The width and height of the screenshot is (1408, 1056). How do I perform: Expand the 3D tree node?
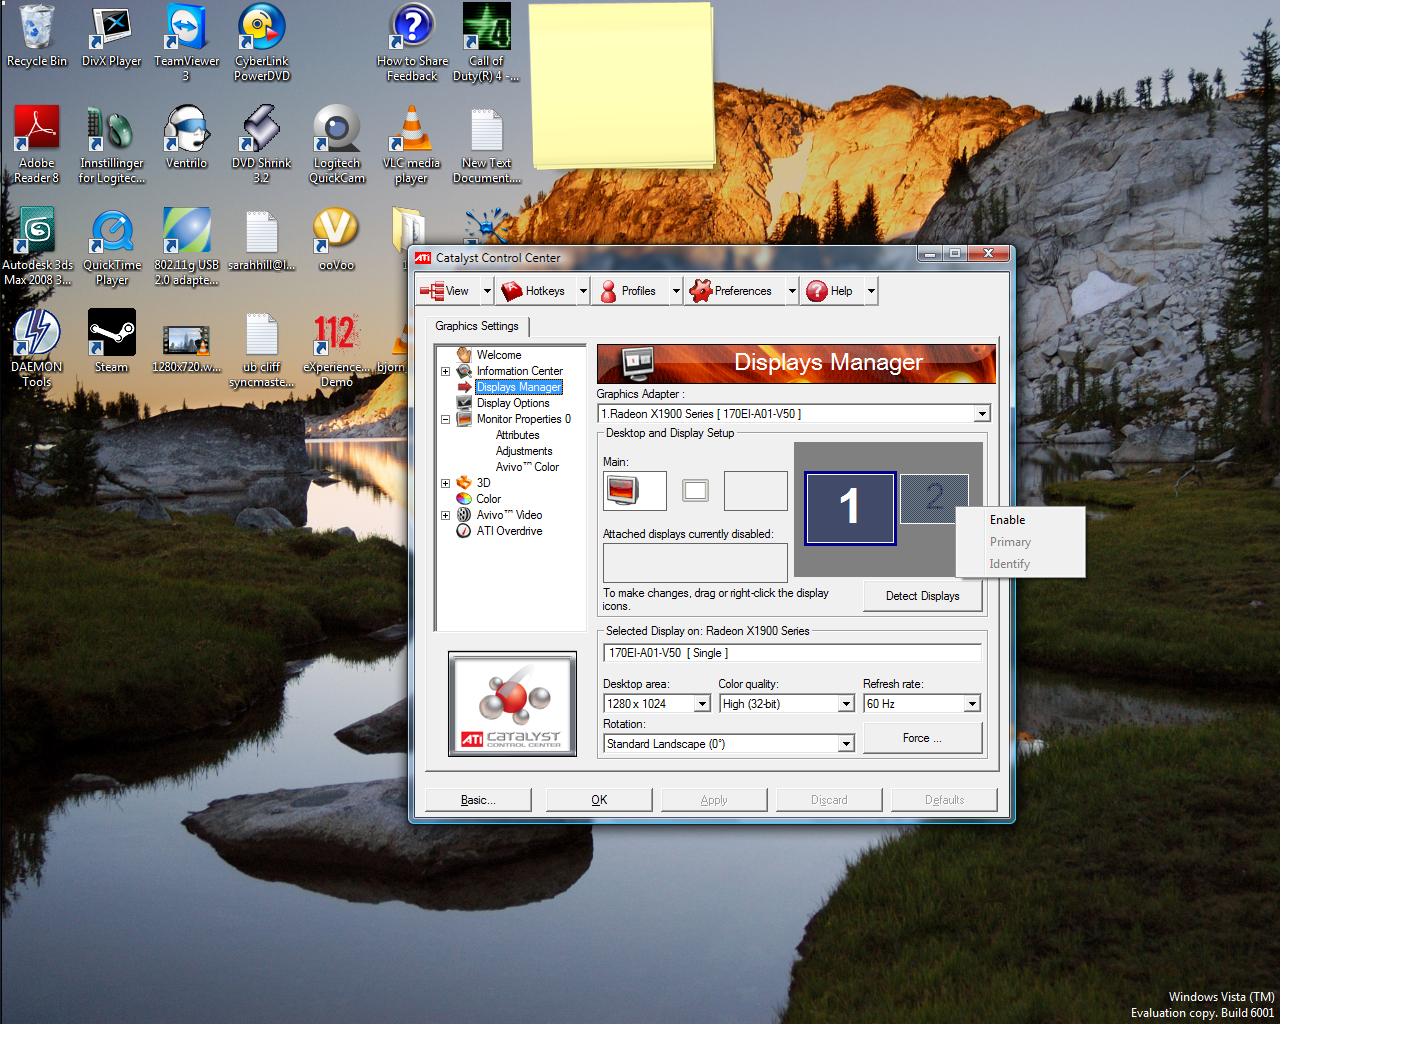click(445, 483)
